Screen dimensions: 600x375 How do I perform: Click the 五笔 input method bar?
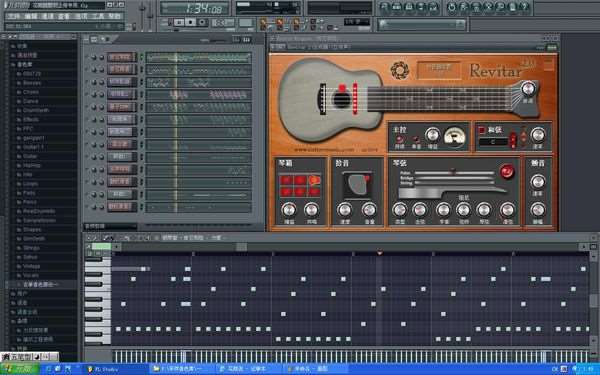30,357
